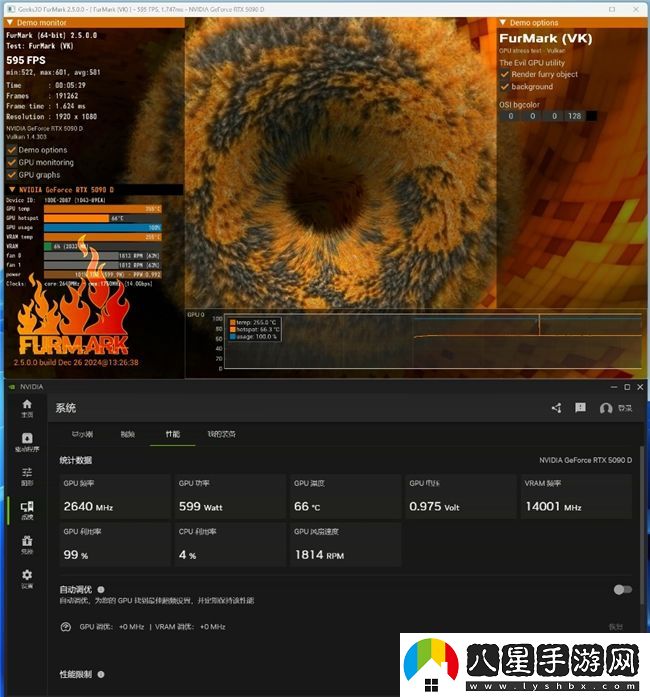Click the gauge icon before GPU 调优
Screen dimensions: 650x697
click(65, 627)
